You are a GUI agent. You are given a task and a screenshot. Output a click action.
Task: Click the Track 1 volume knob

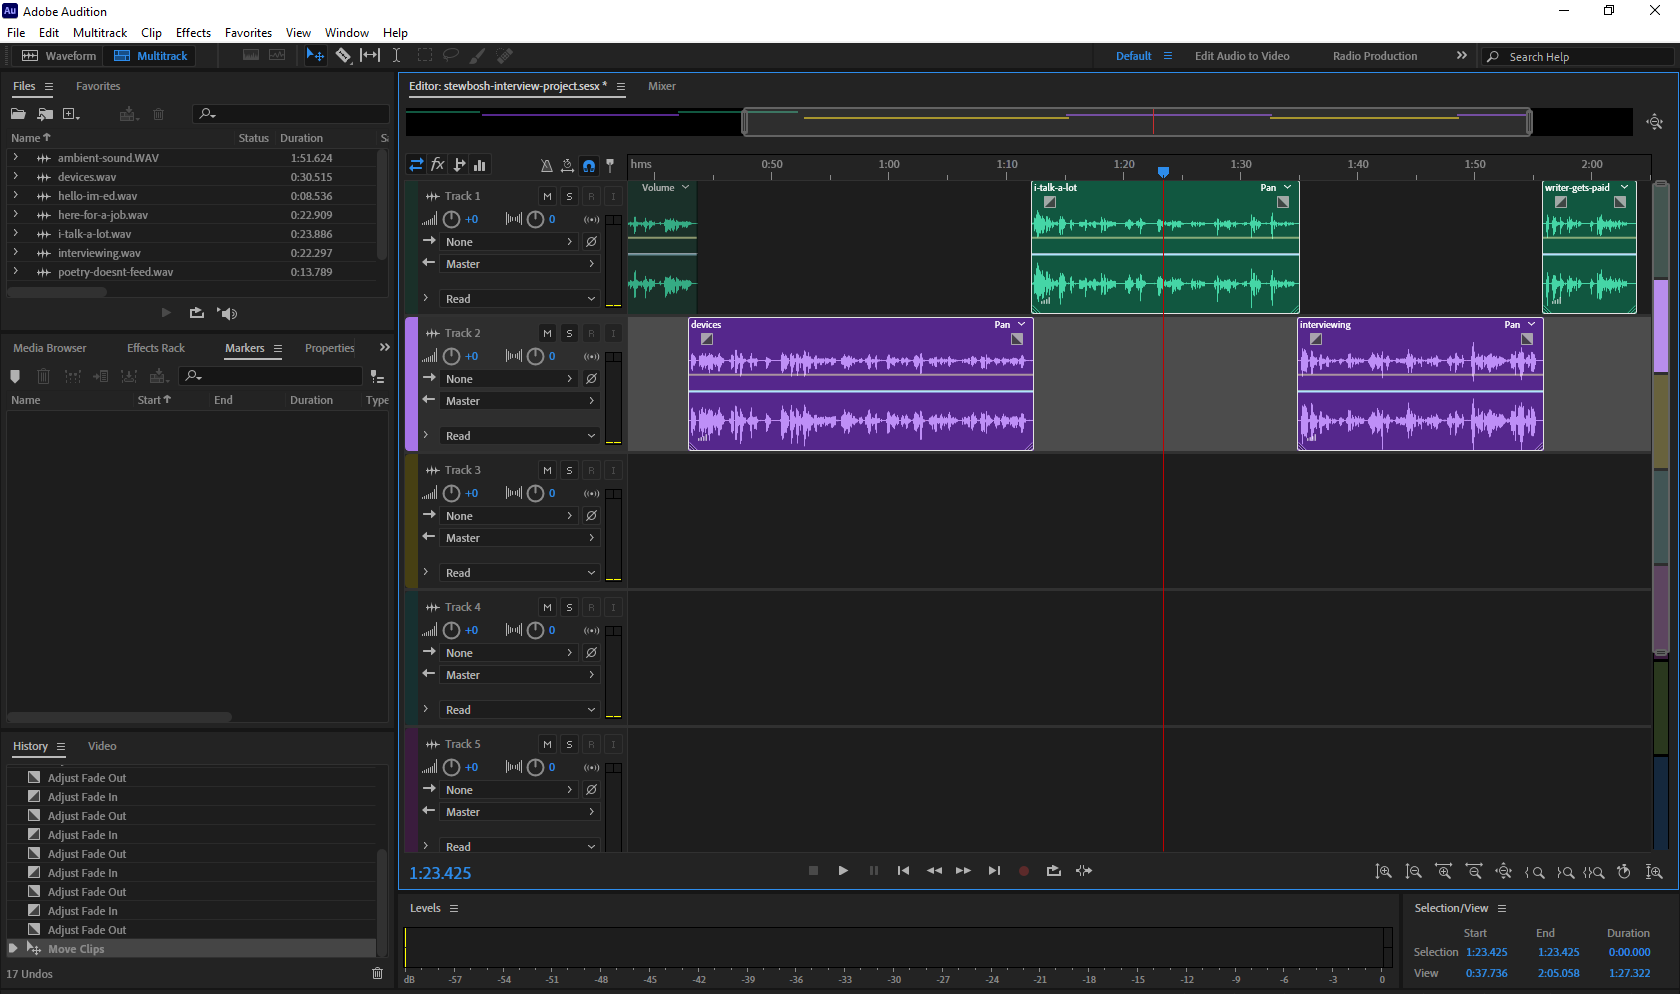click(450, 219)
